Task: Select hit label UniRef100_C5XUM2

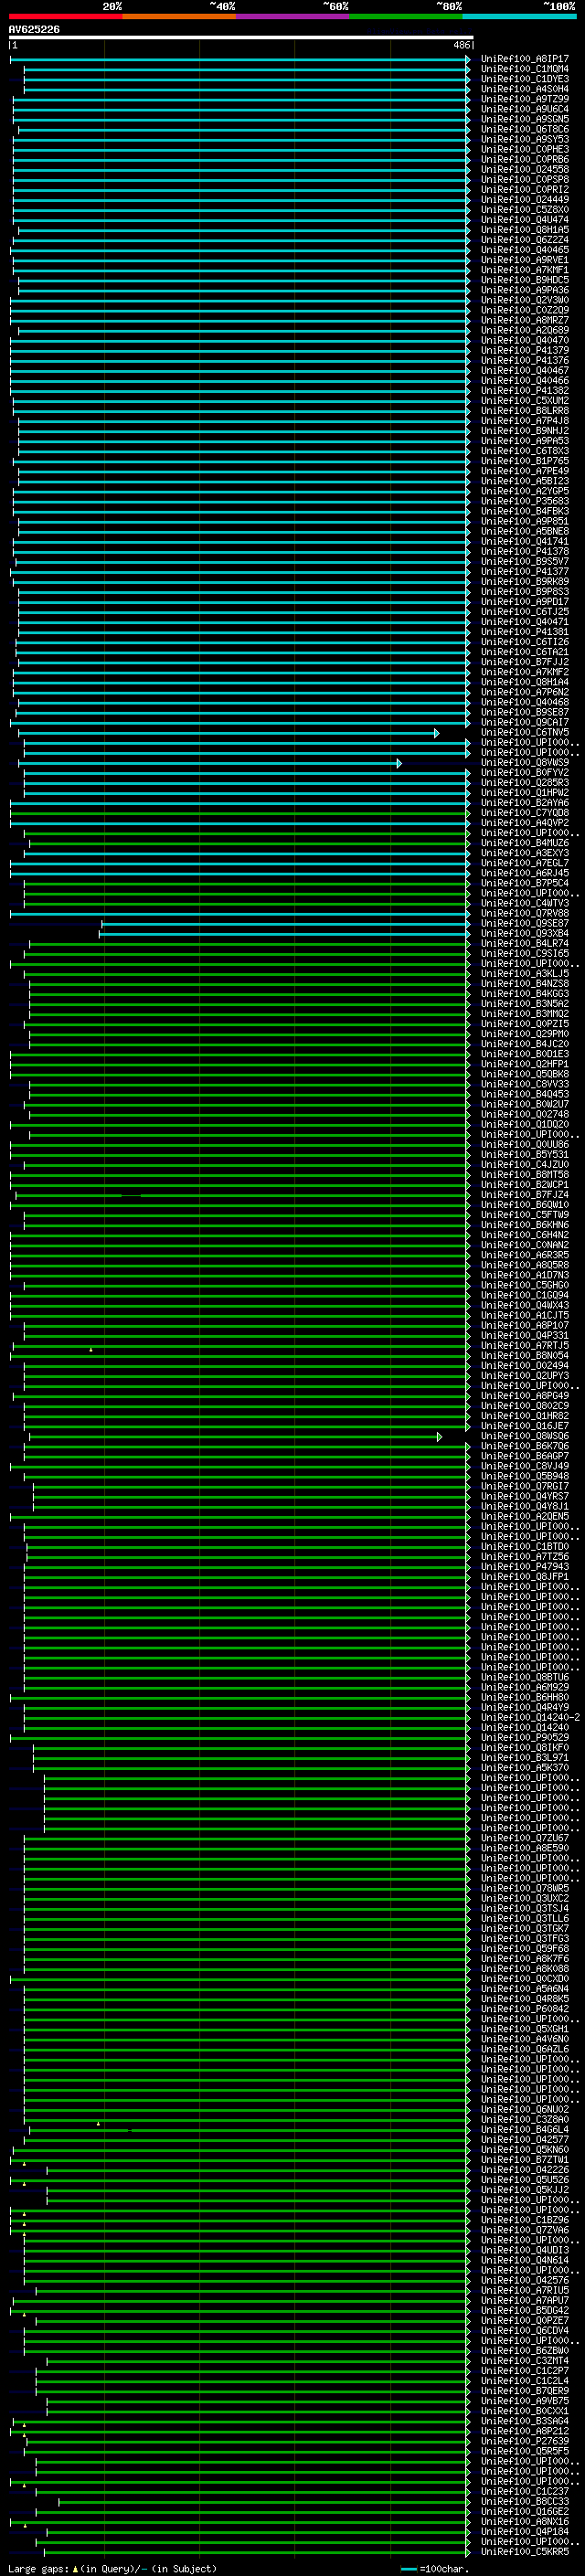Action: 524,401
